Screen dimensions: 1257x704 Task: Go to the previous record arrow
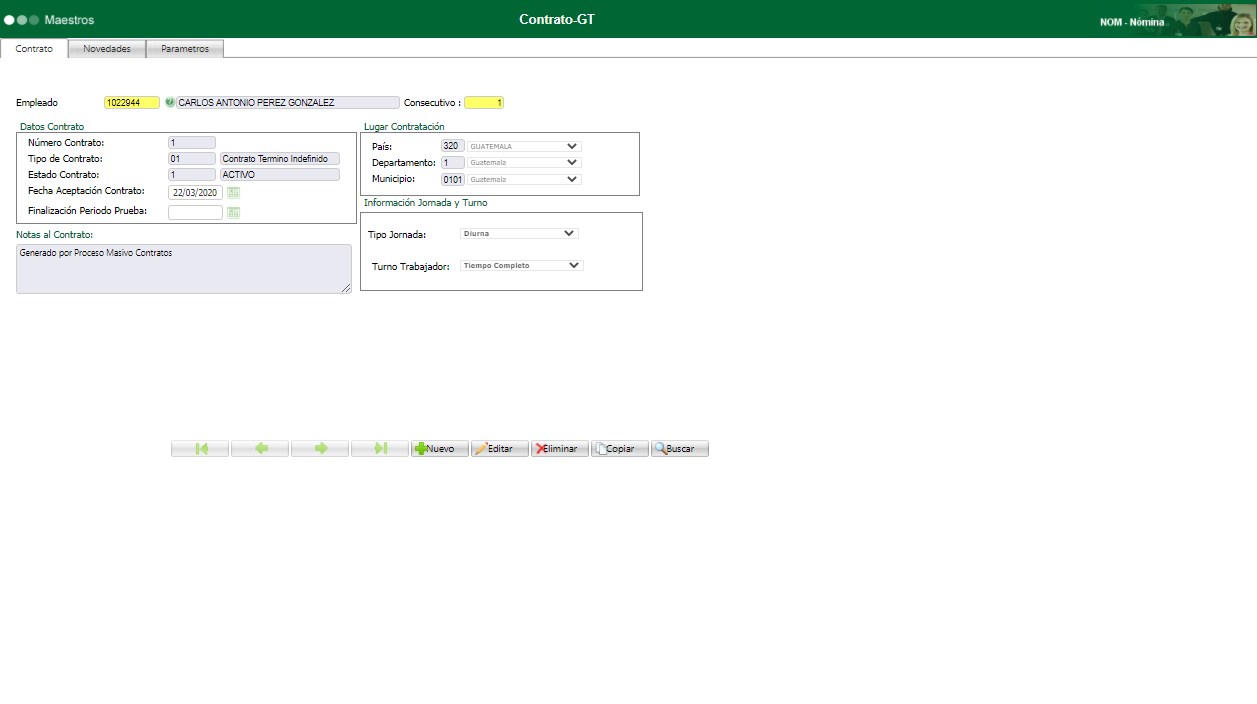(x=260, y=449)
